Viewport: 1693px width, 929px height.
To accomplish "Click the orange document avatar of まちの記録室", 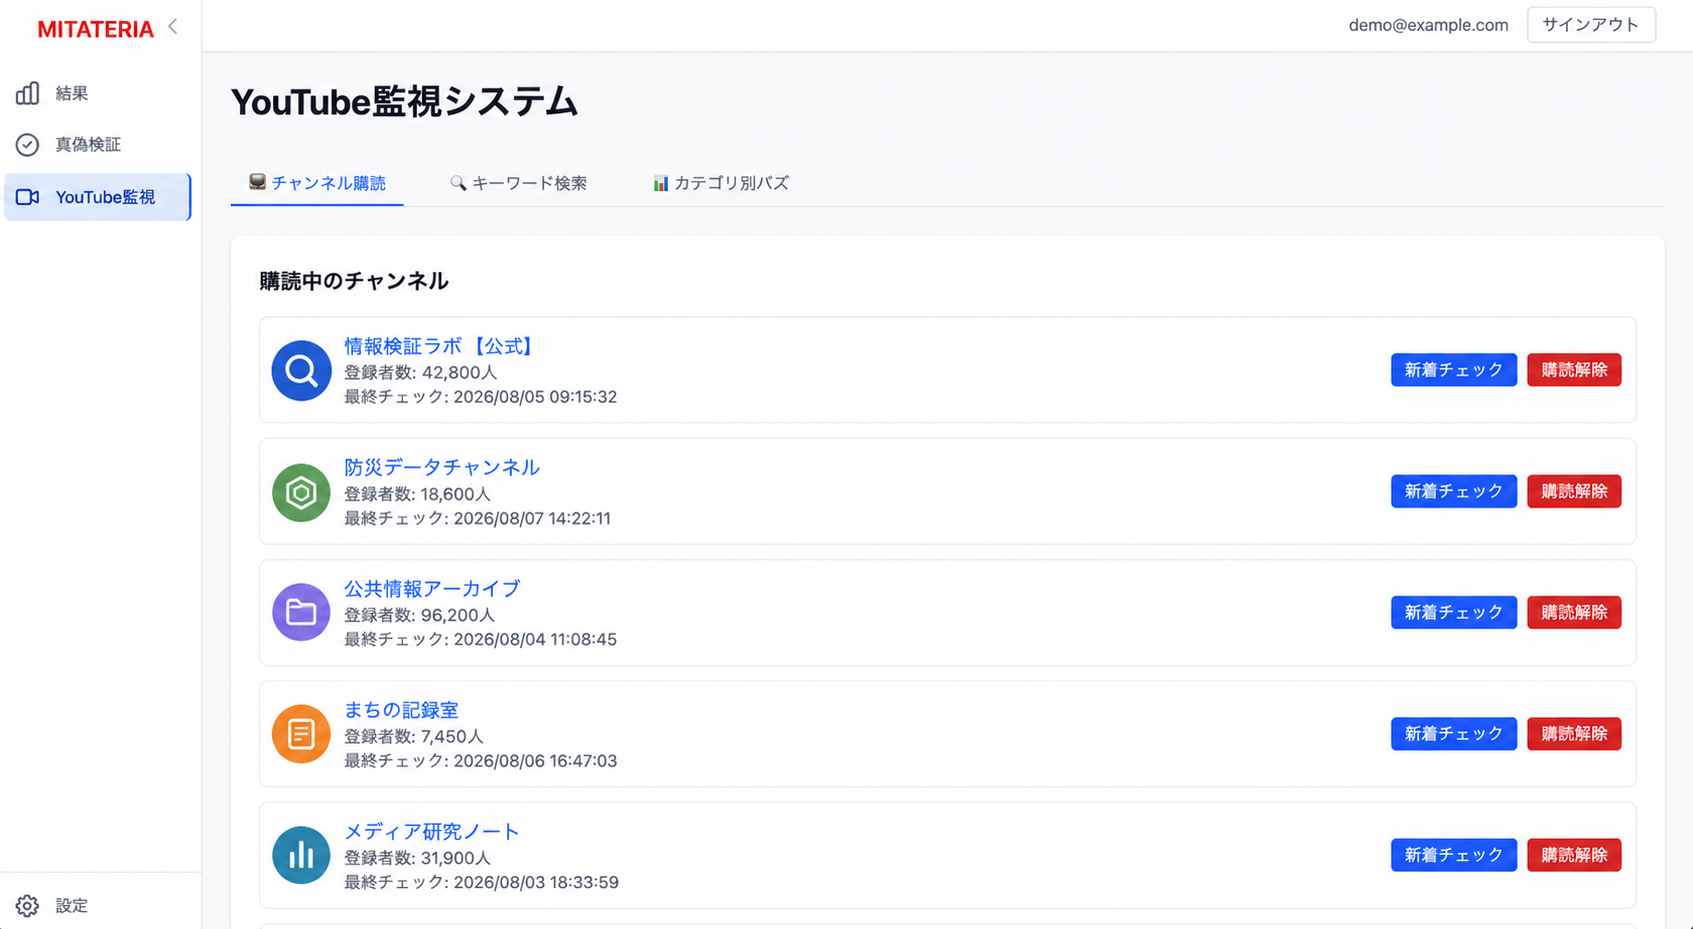I will (x=301, y=734).
